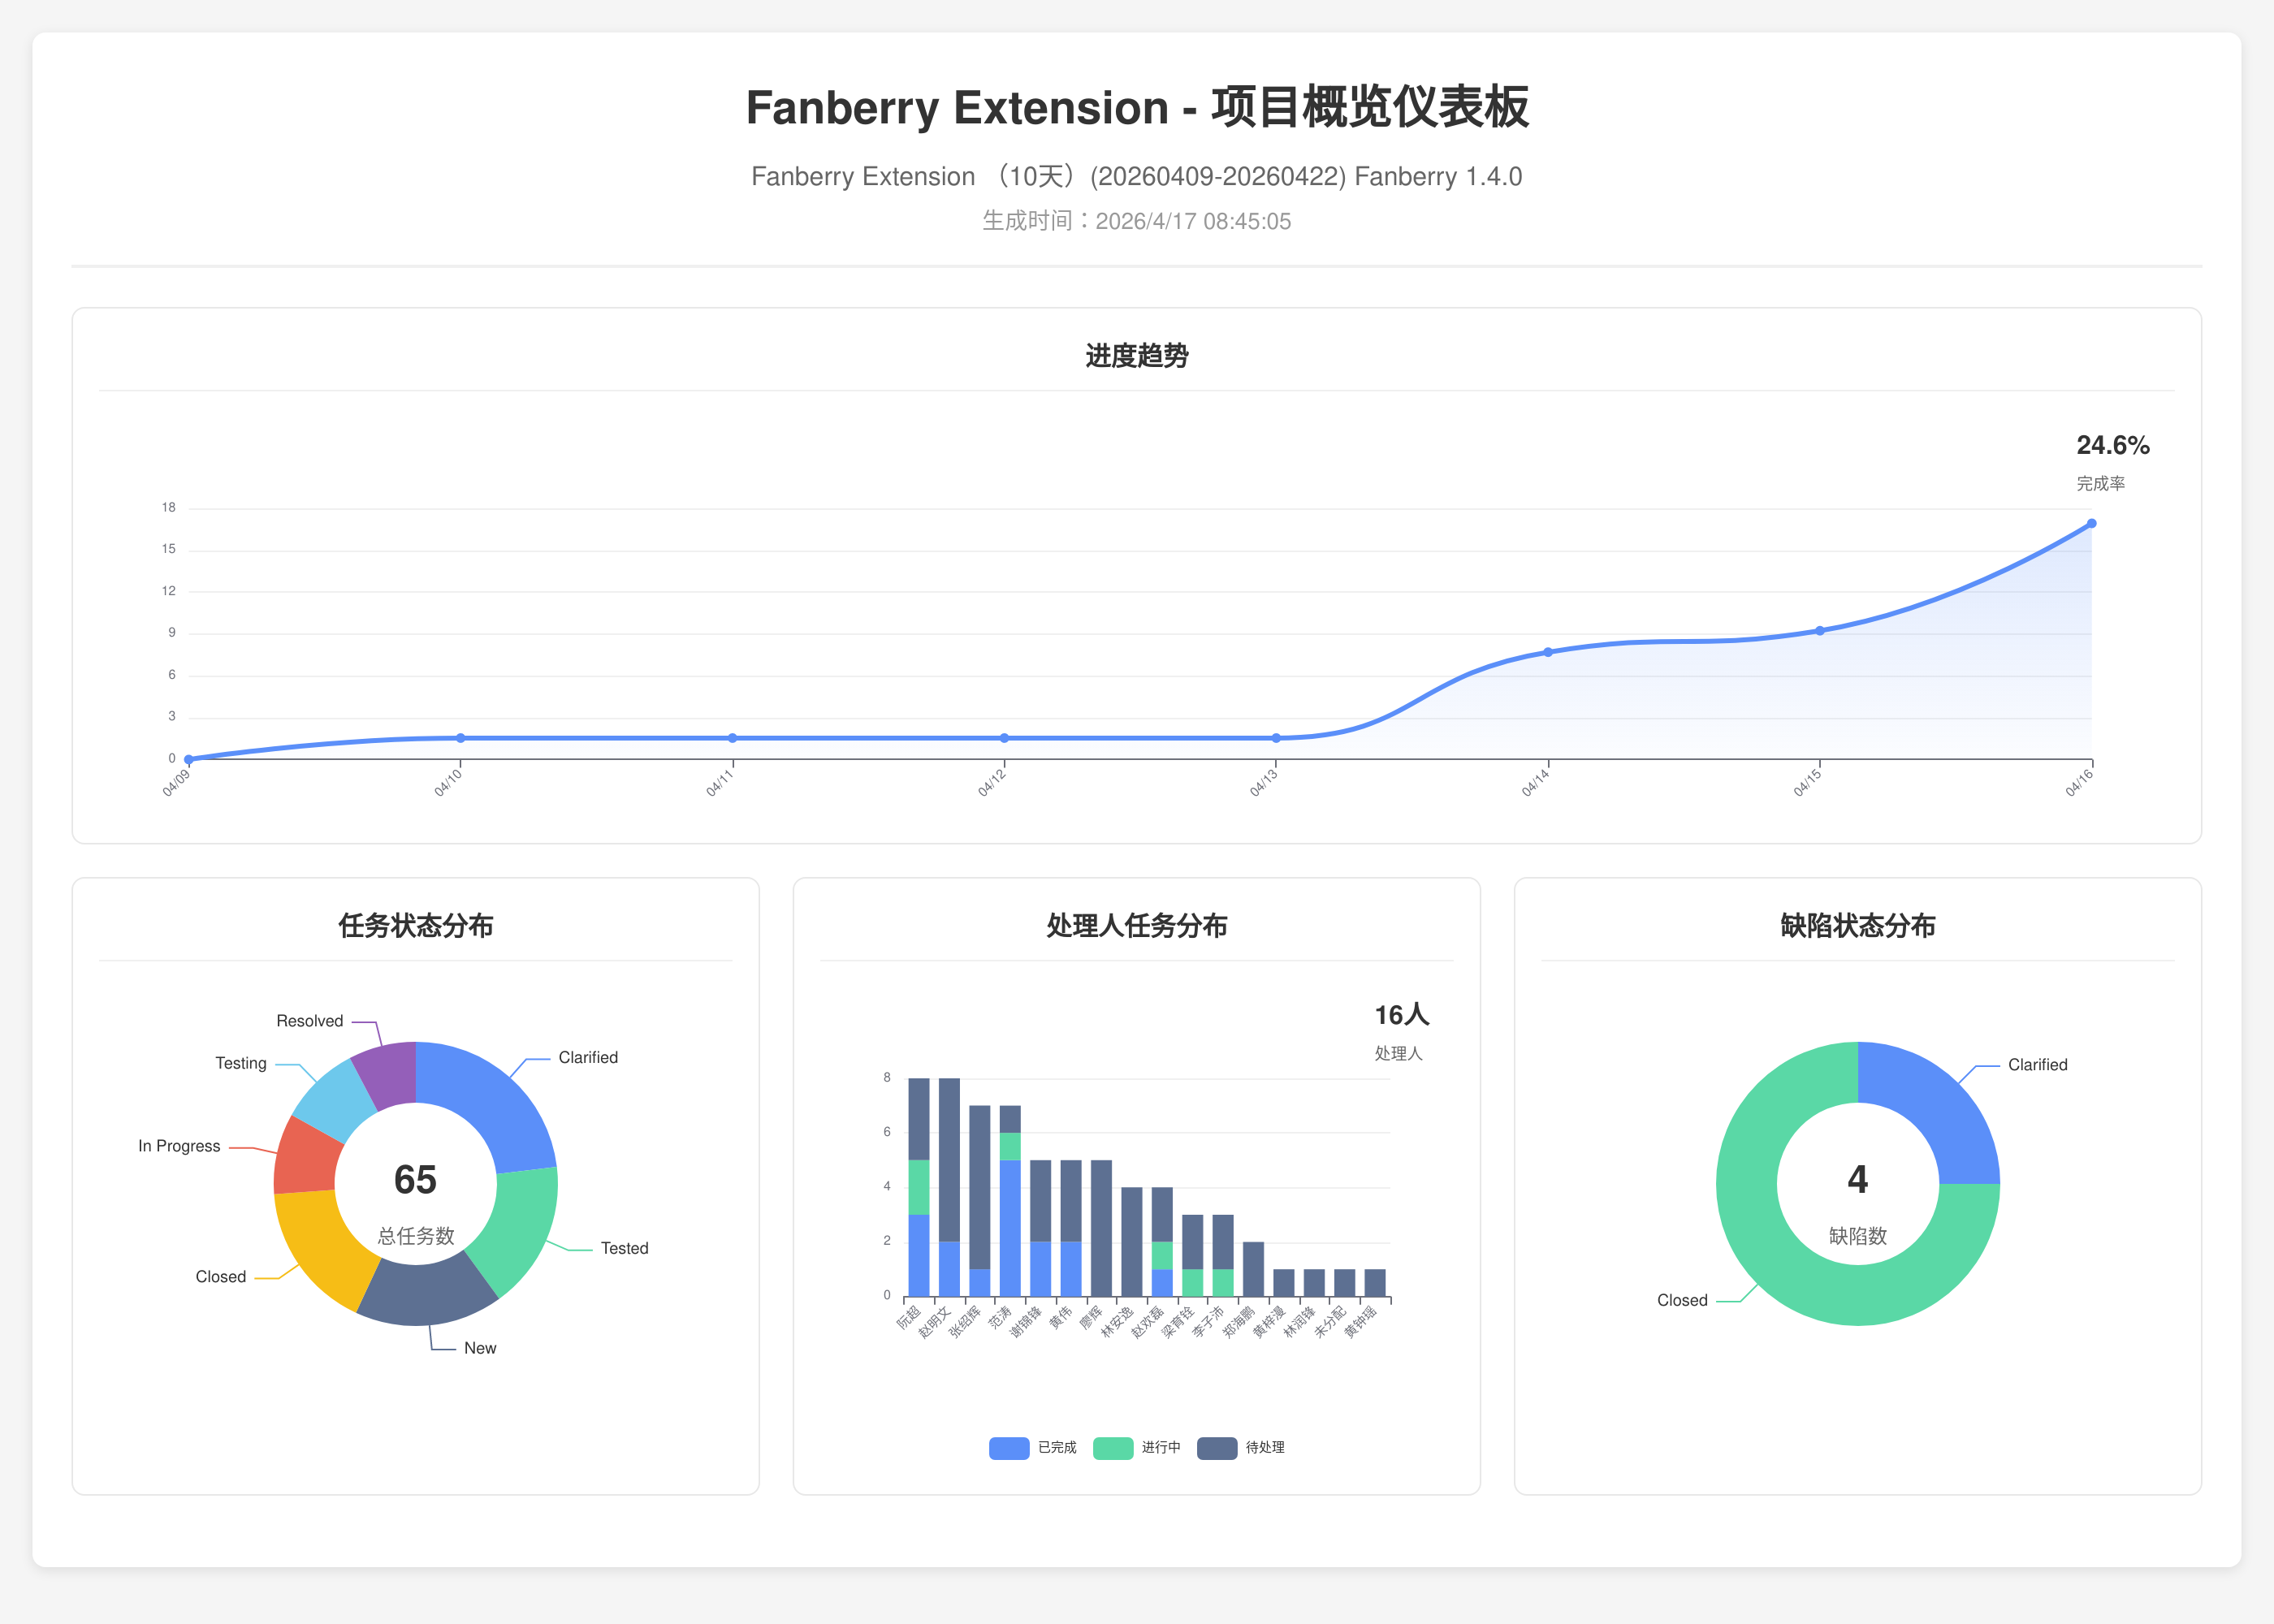The image size is (2274, 1624).
Task: Click the green 进行中 segment of 阮超's bar
Action: 918,1187
